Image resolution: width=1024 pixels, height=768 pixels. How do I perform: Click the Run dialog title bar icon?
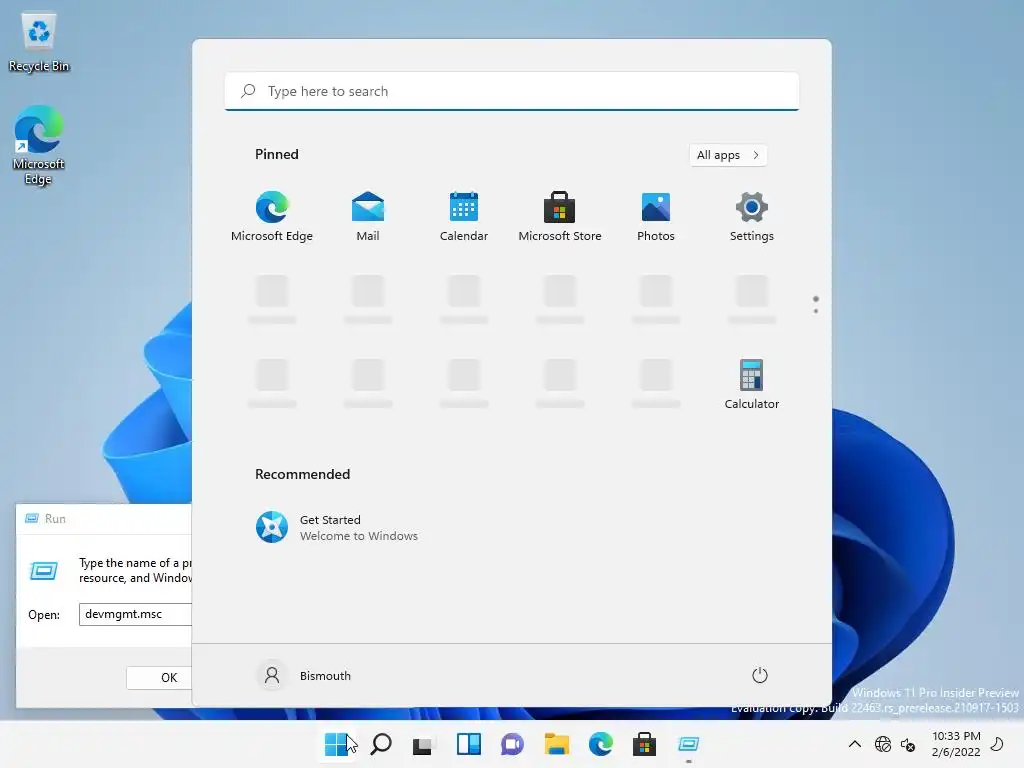click(x=31, y=519)
